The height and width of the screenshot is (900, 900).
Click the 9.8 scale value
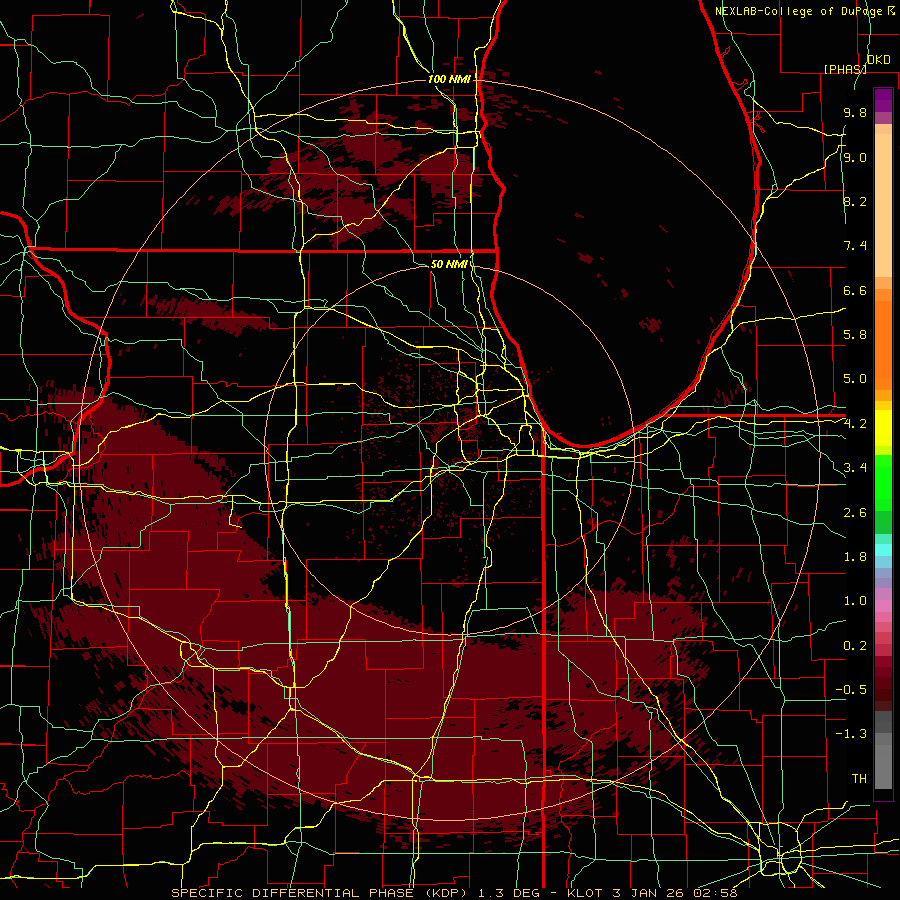tap(855, 113)
